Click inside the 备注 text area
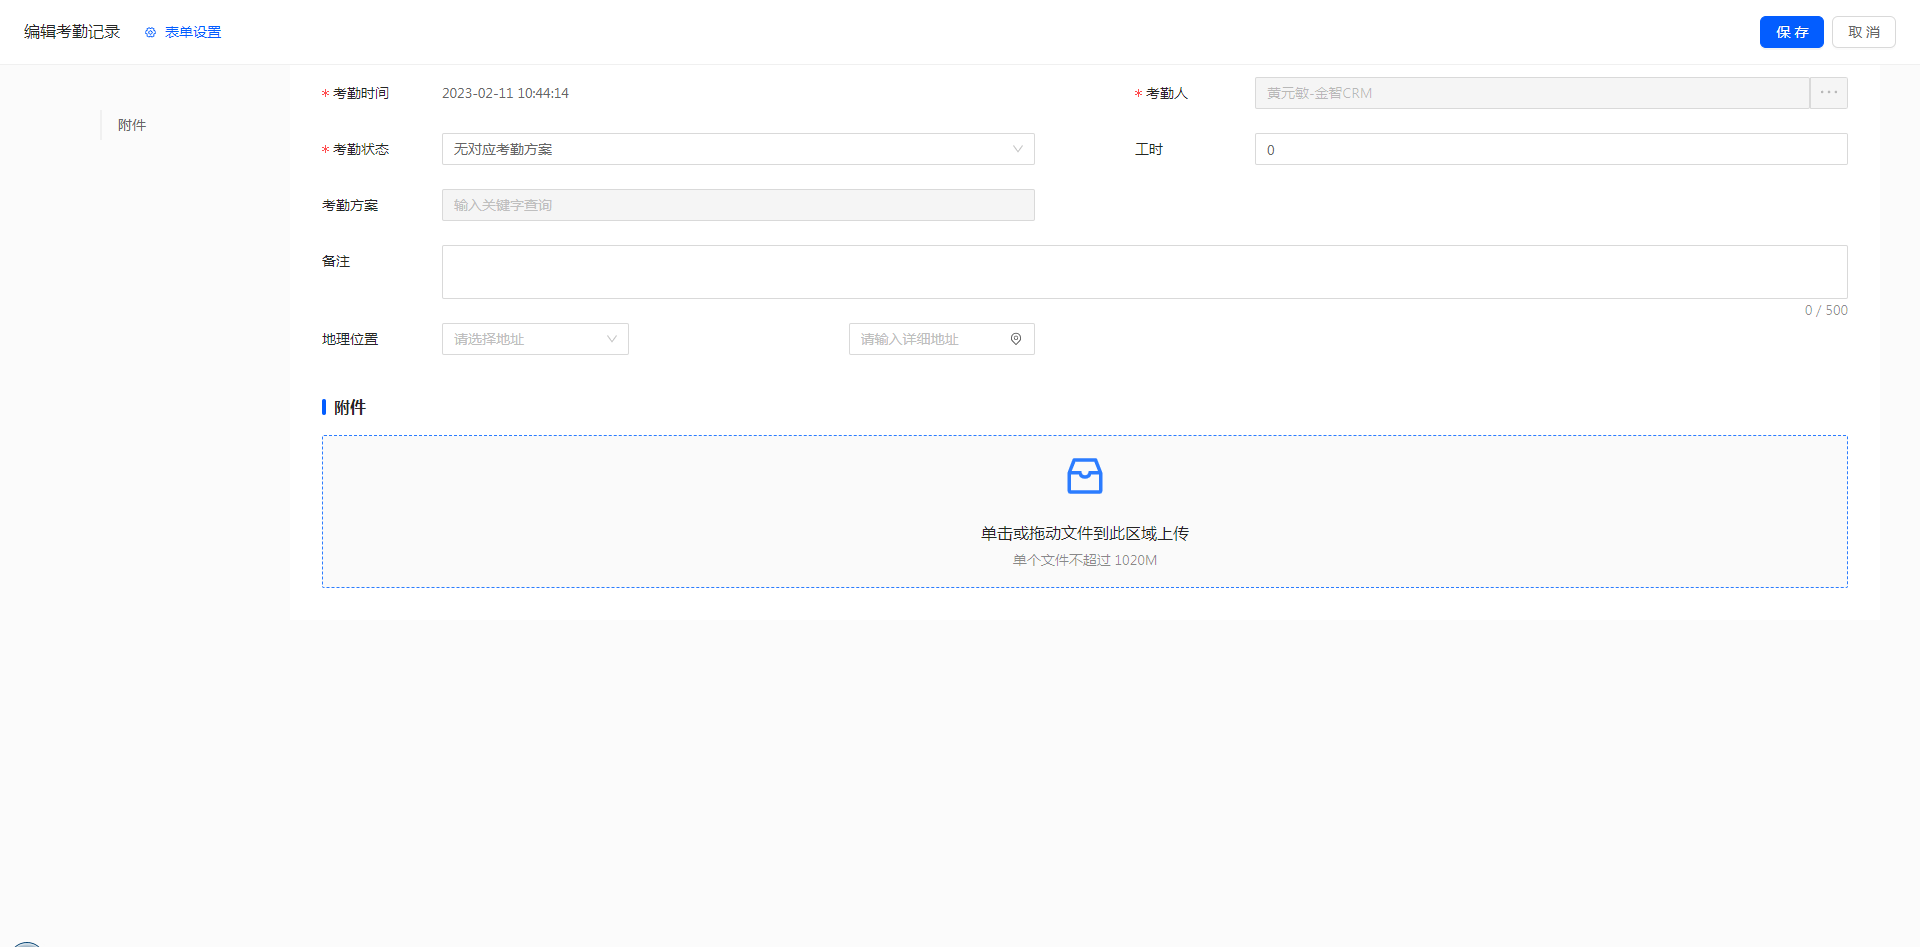This screenshot has width=1920, height=947. pos(1145,272)
